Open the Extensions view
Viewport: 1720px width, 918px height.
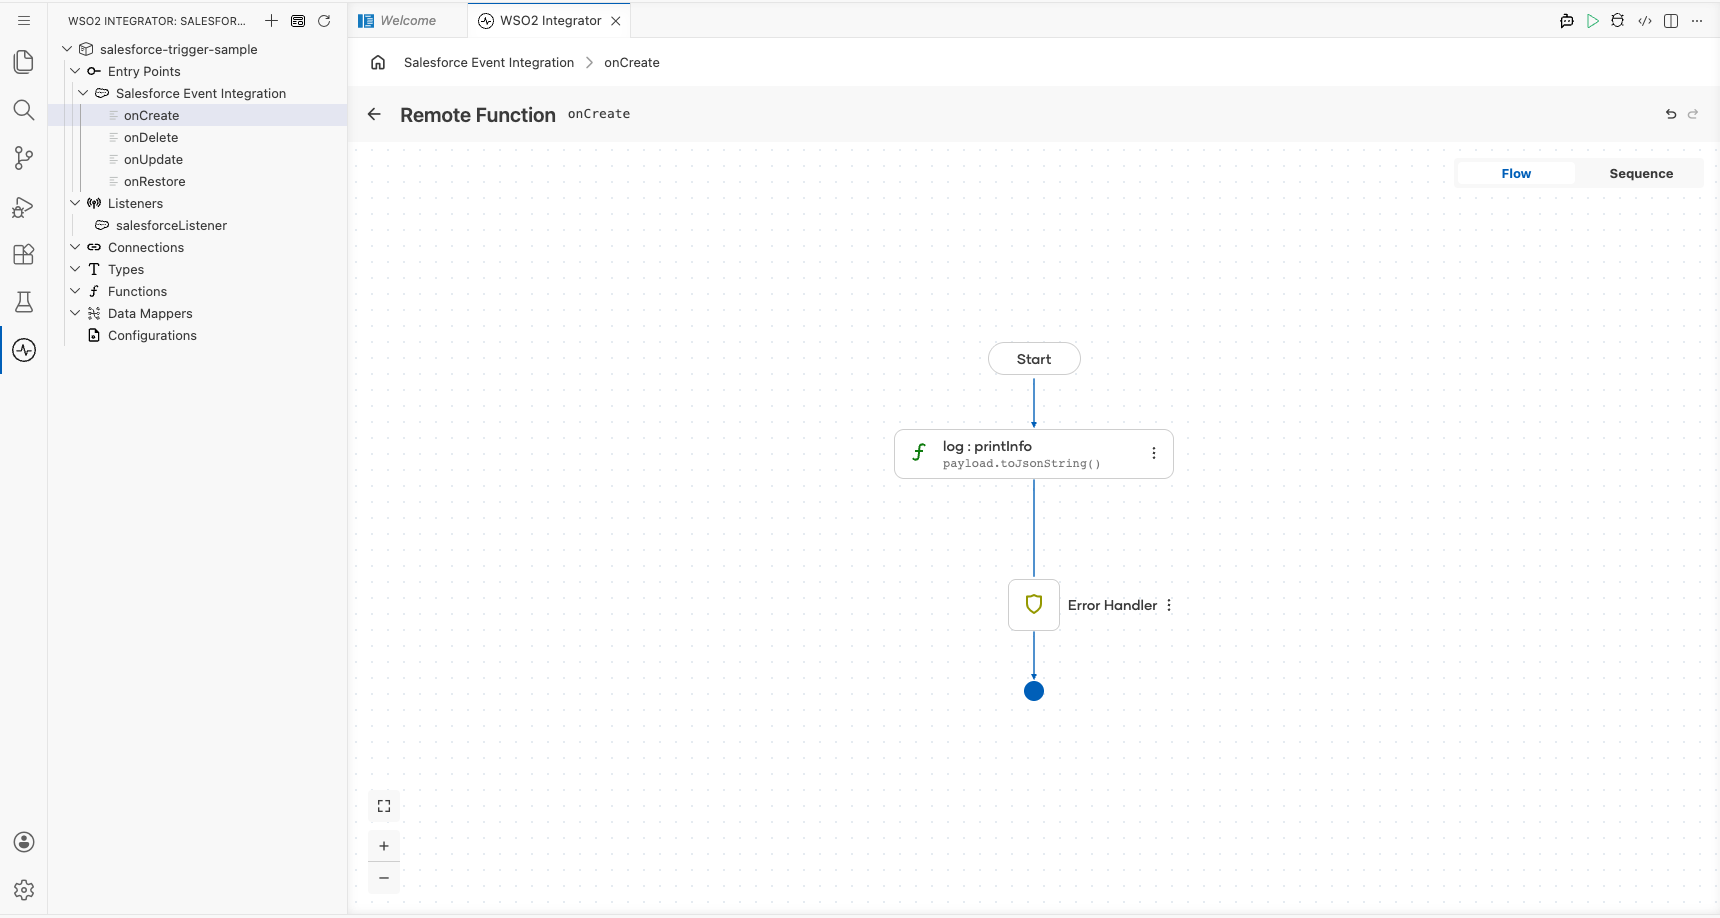coord(24,254)
